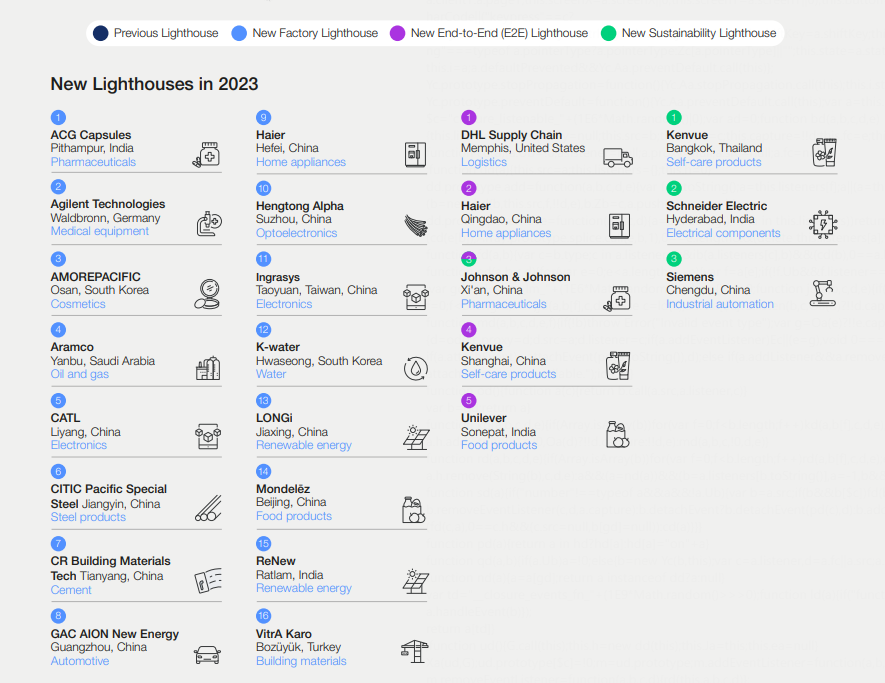Click the Unilever food products icon
Viewport: 885px width, 683px height.
point(617,435)
